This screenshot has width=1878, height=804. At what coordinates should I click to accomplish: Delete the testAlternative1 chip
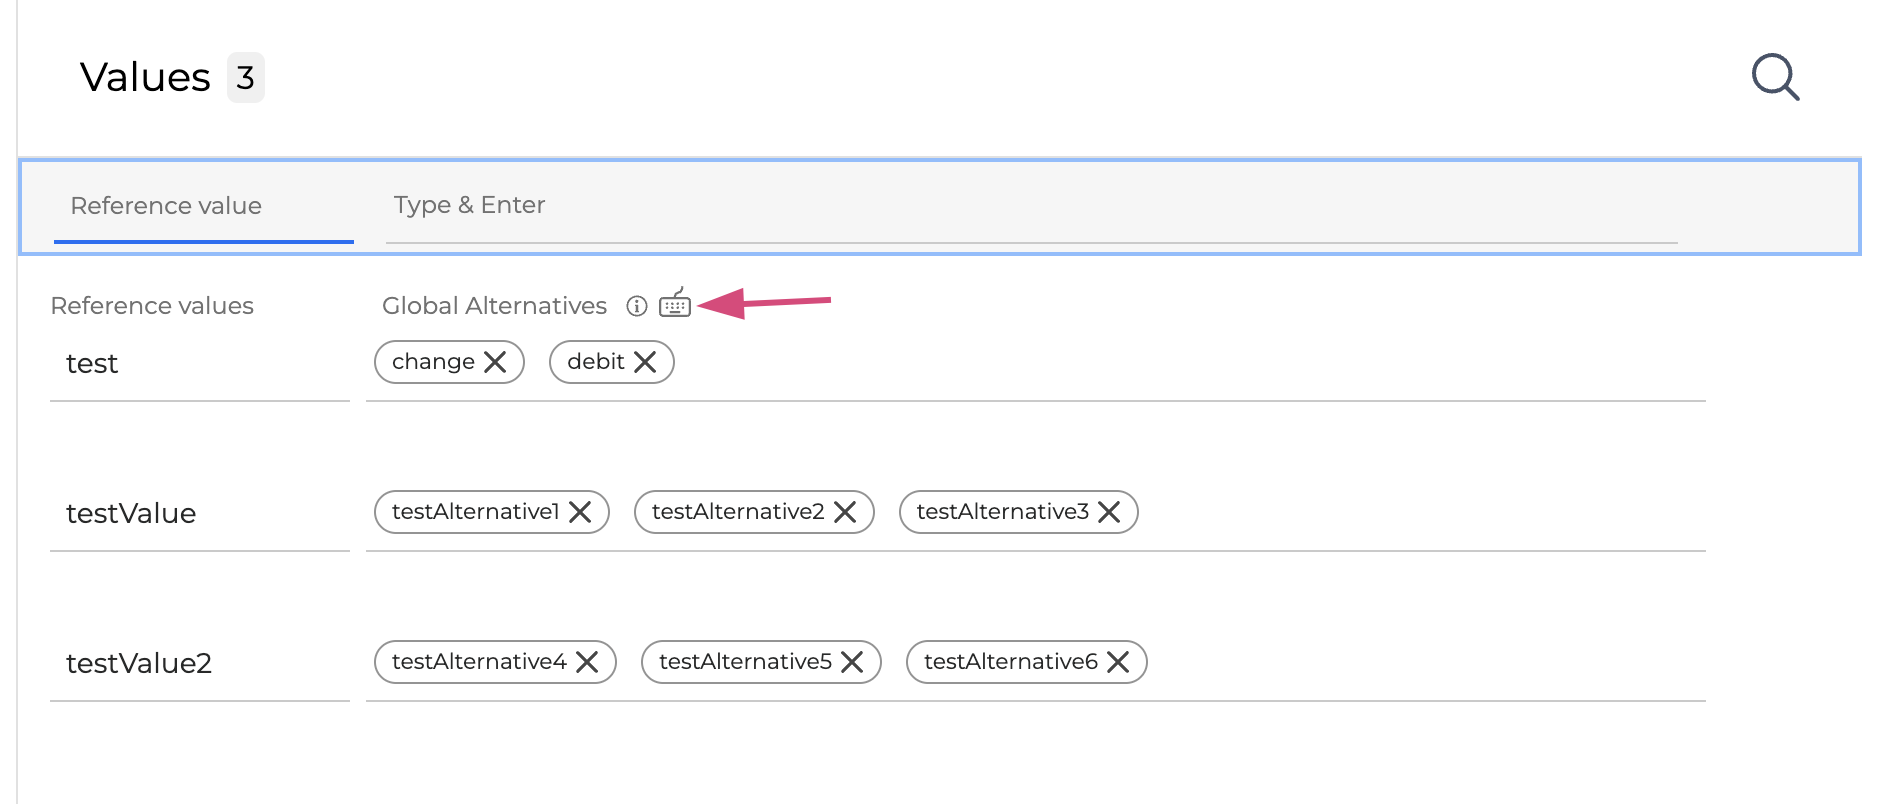[x=580, y=512]
